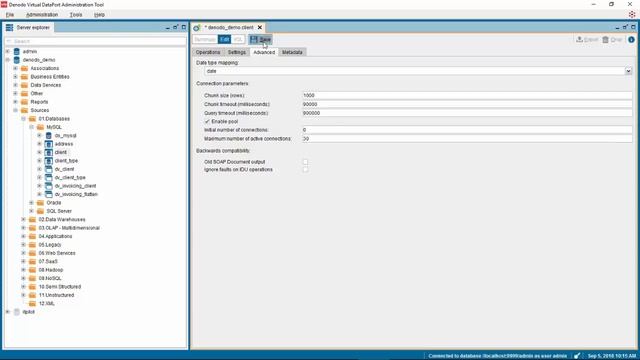Expand the 06.Web Services folder

click(23, 253)
